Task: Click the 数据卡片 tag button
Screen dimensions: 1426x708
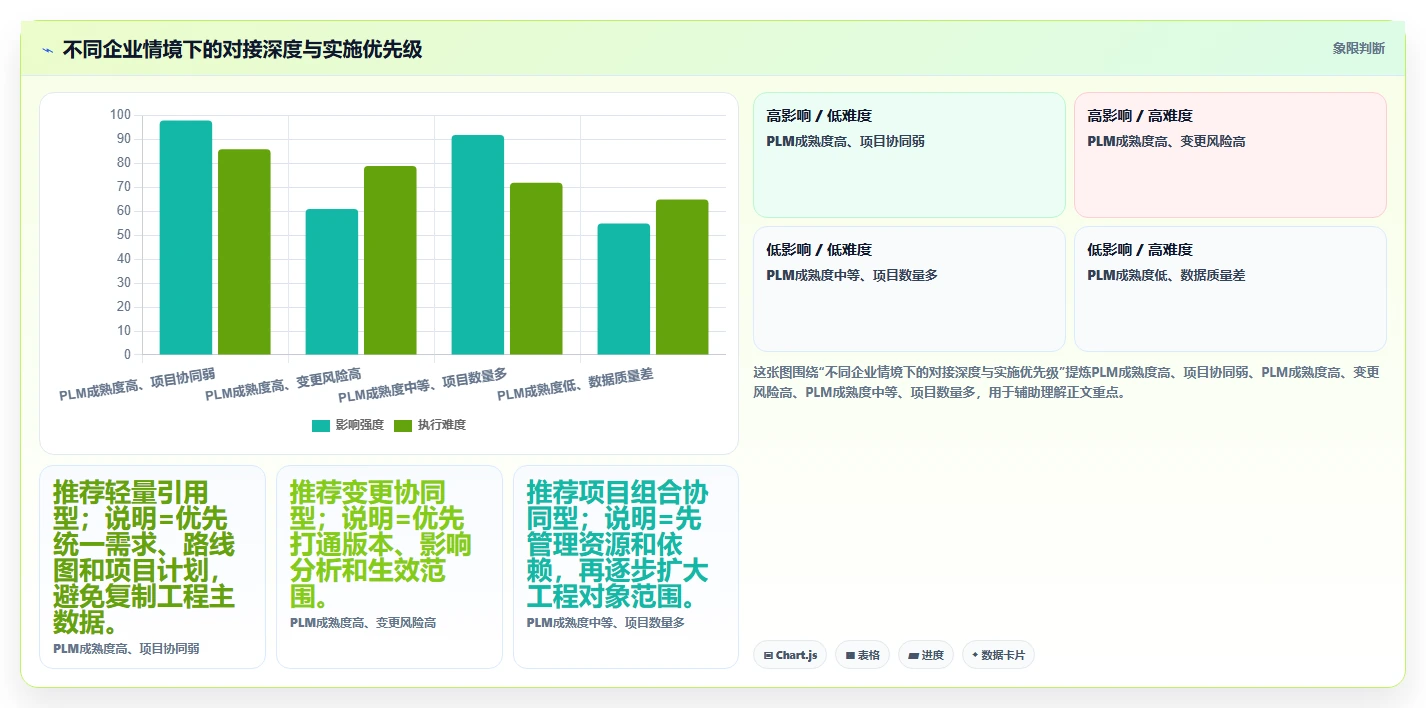Action: coord(998,655)
